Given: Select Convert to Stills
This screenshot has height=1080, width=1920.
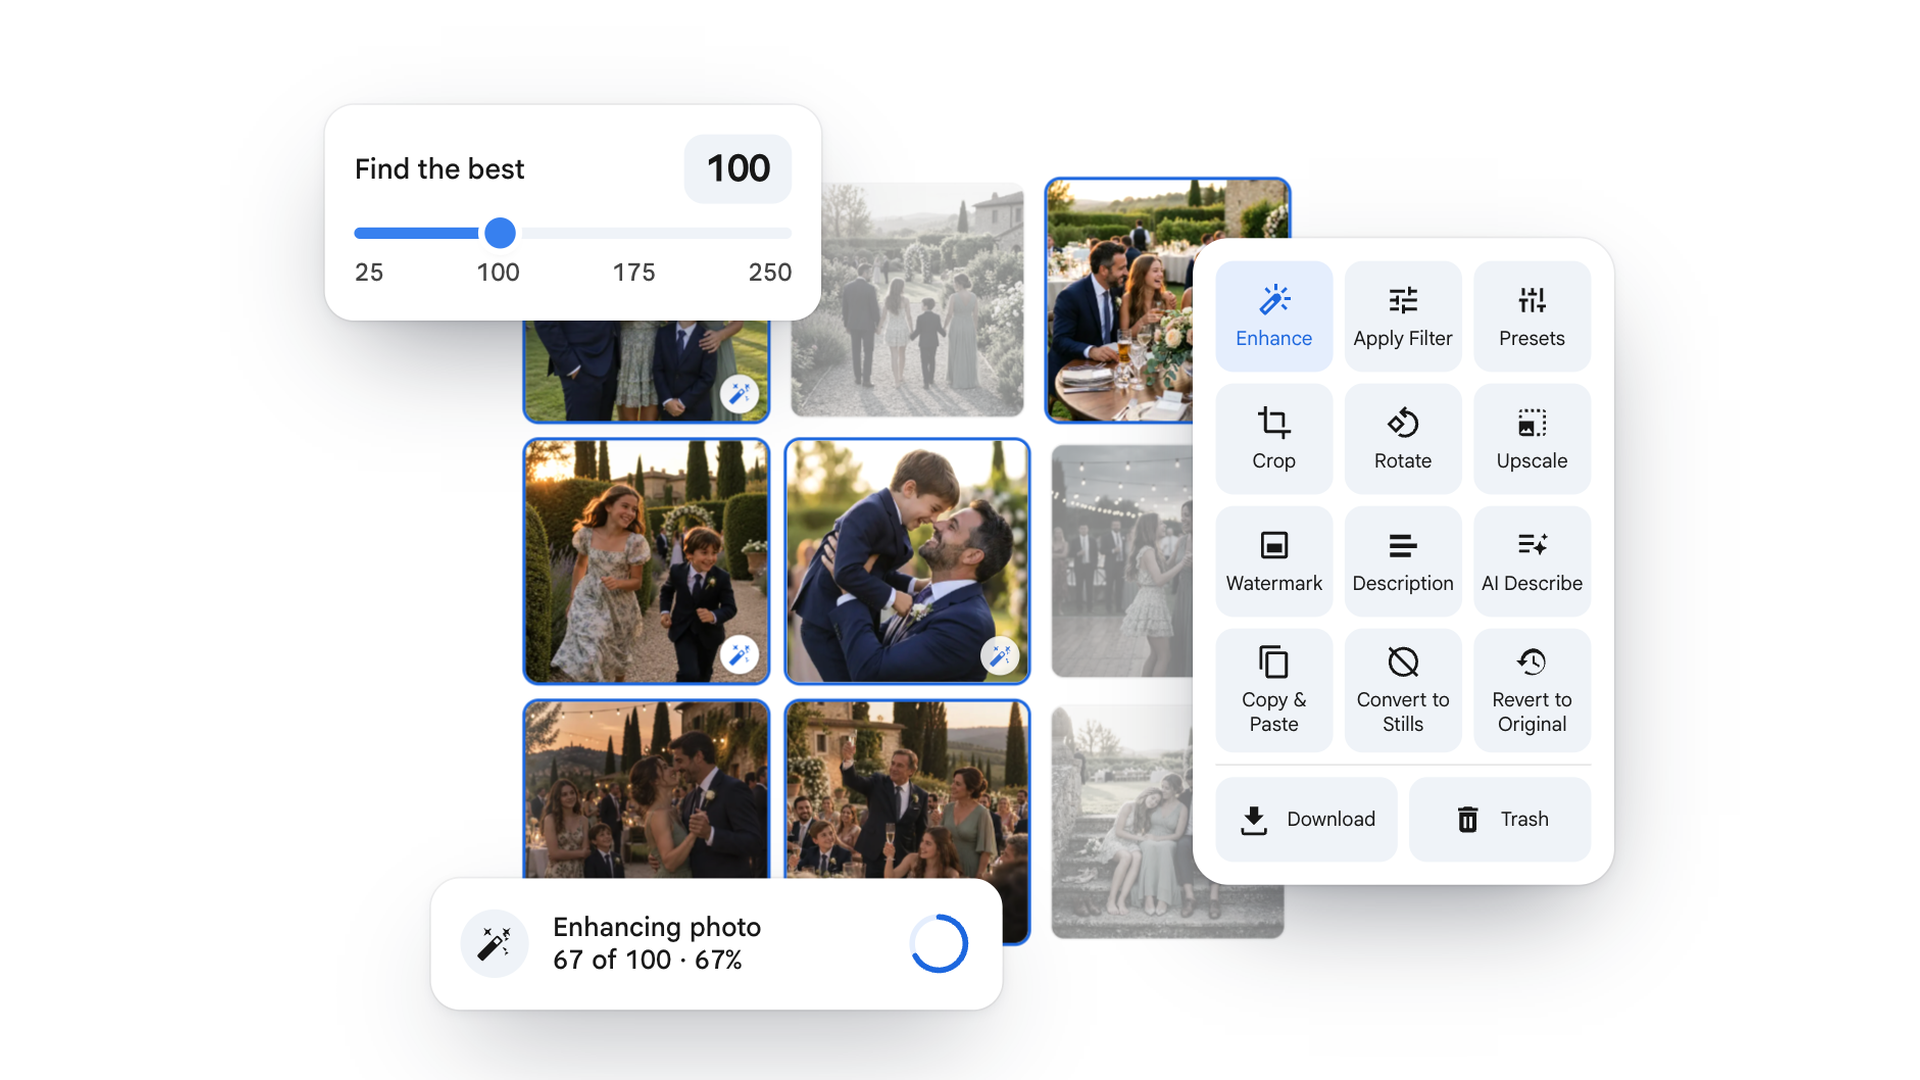Looking at the screenshot, I should pyautogui.click(x=1402, y=690).
